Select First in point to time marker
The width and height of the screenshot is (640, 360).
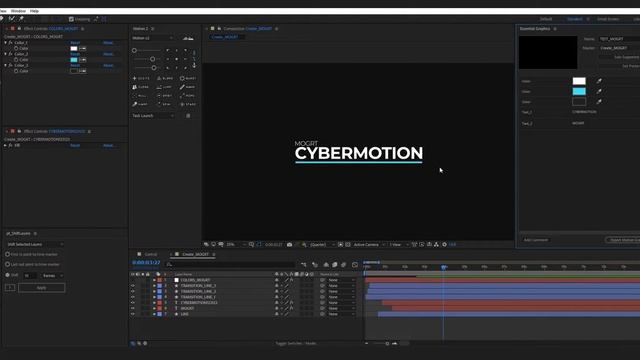[7, 254]
